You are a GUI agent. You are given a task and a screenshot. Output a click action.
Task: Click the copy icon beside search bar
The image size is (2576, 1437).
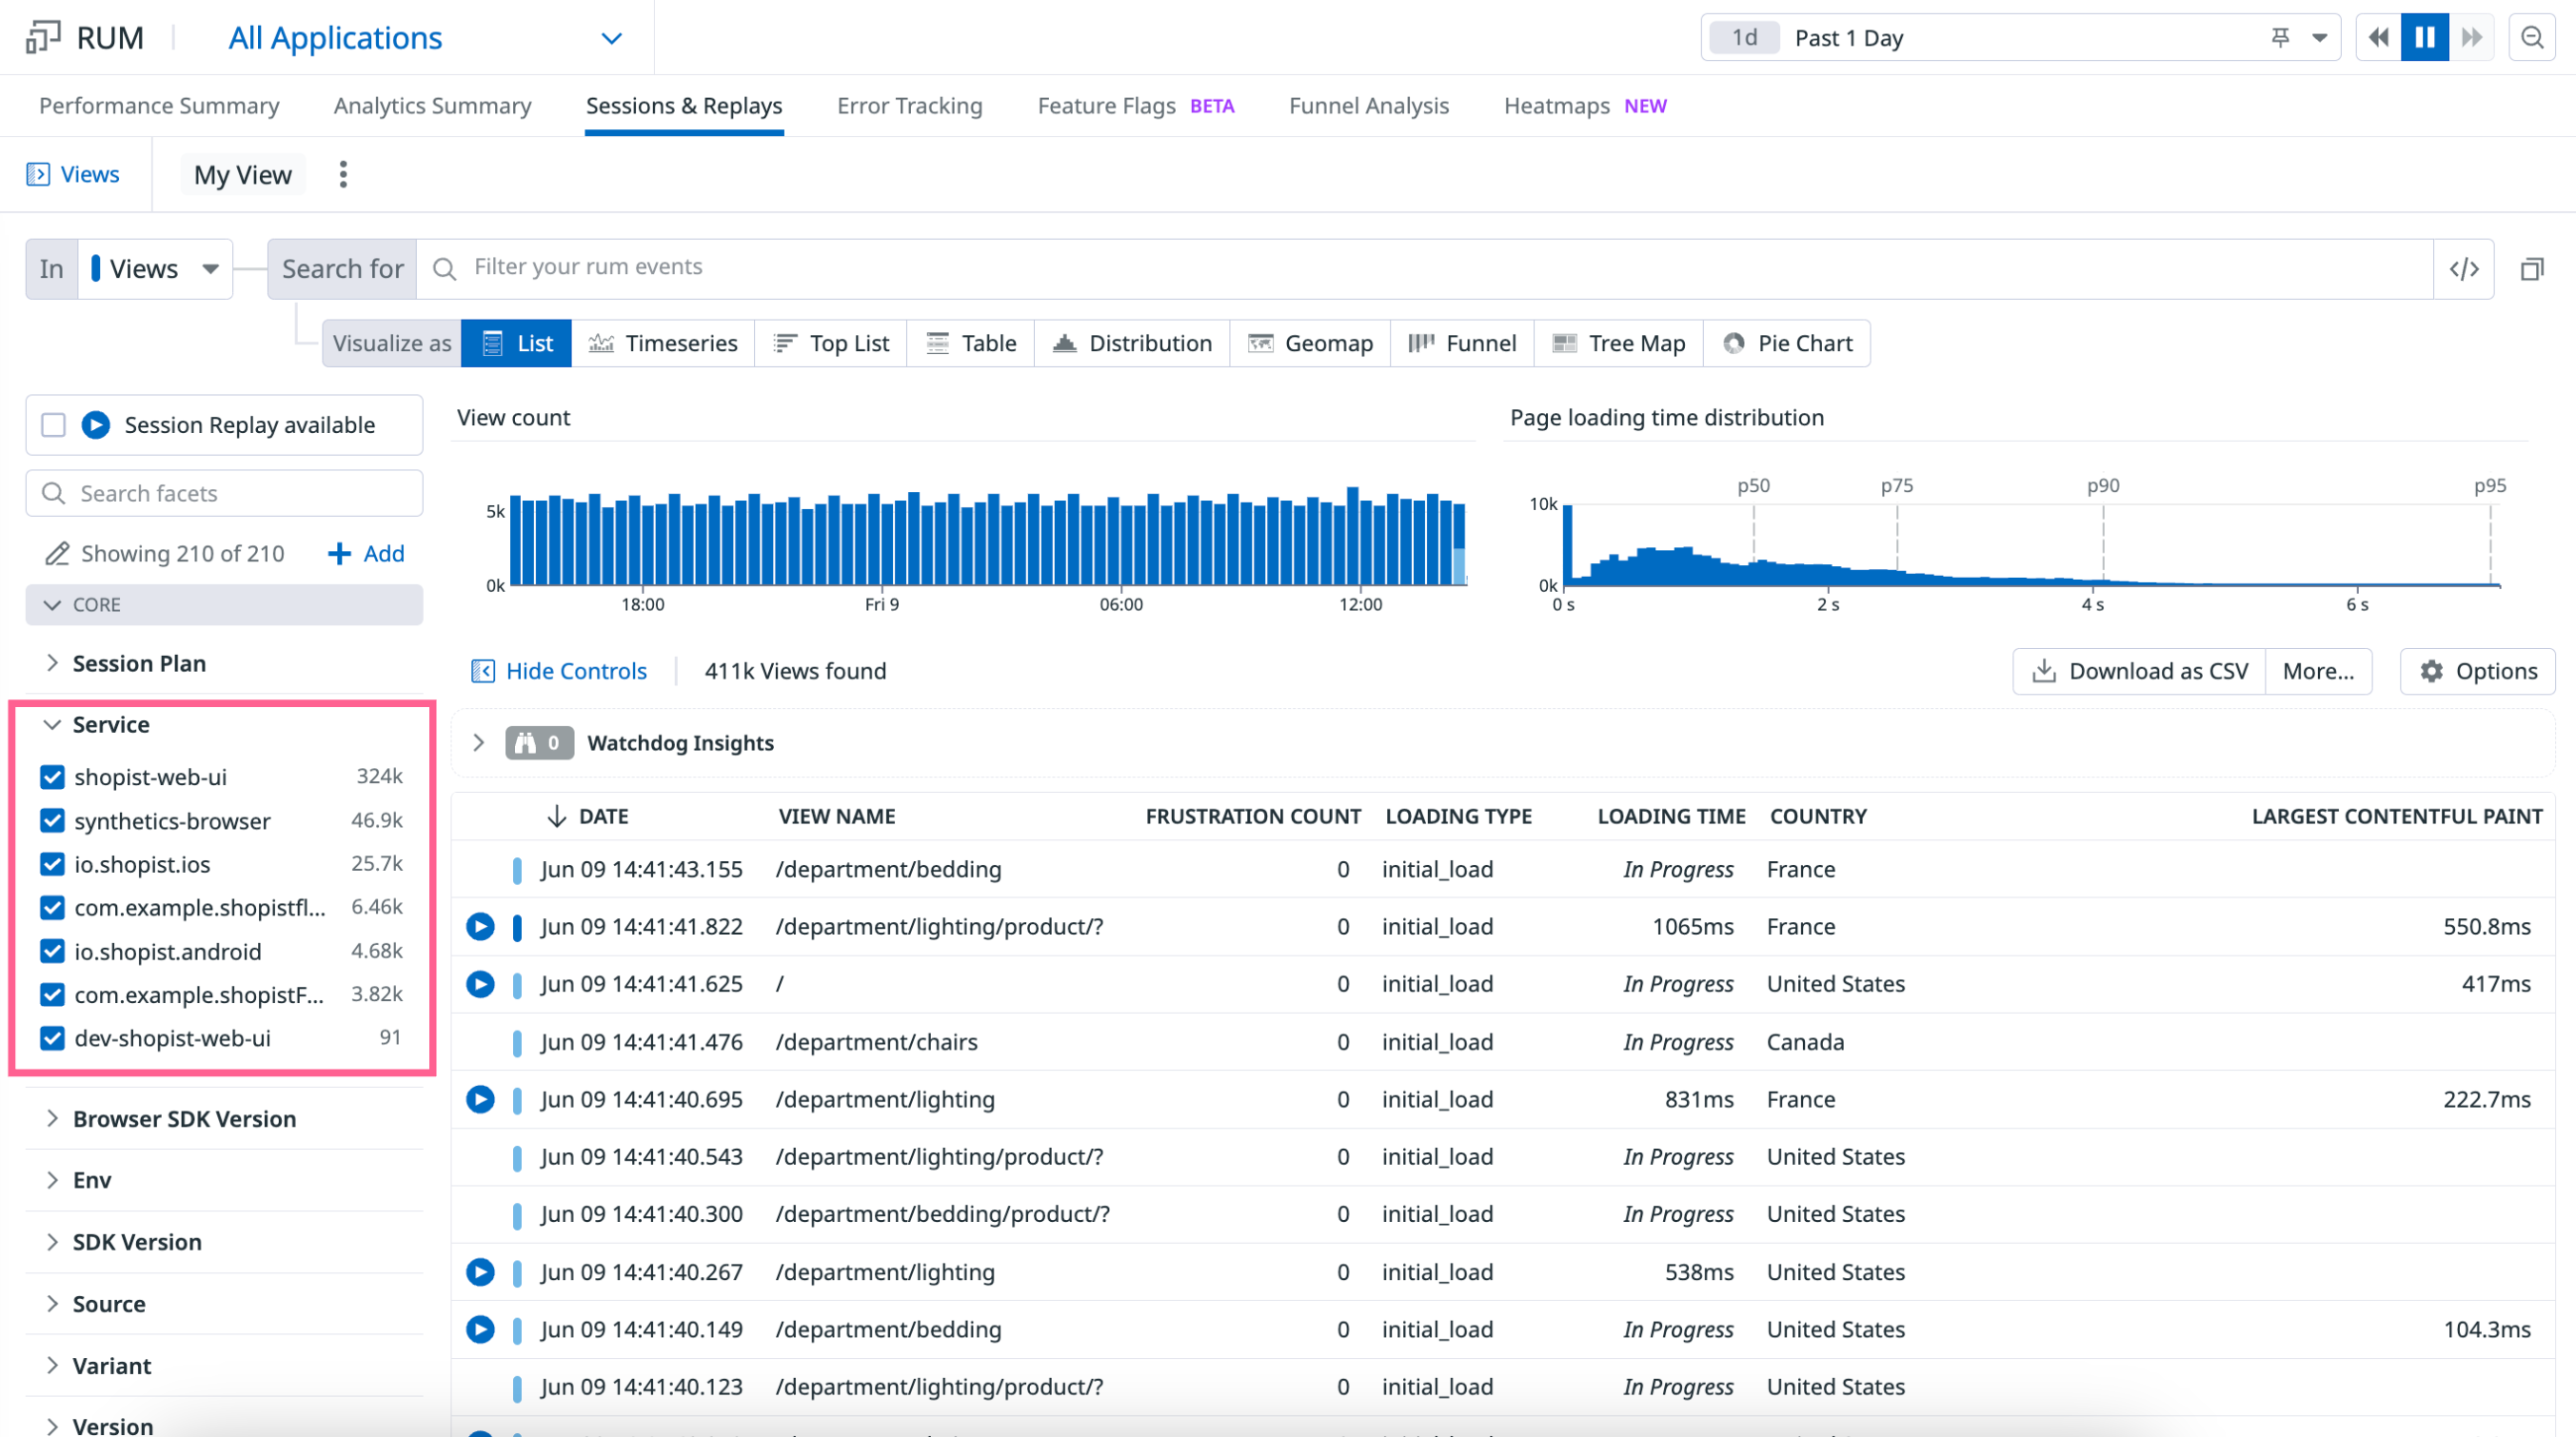2531,269
